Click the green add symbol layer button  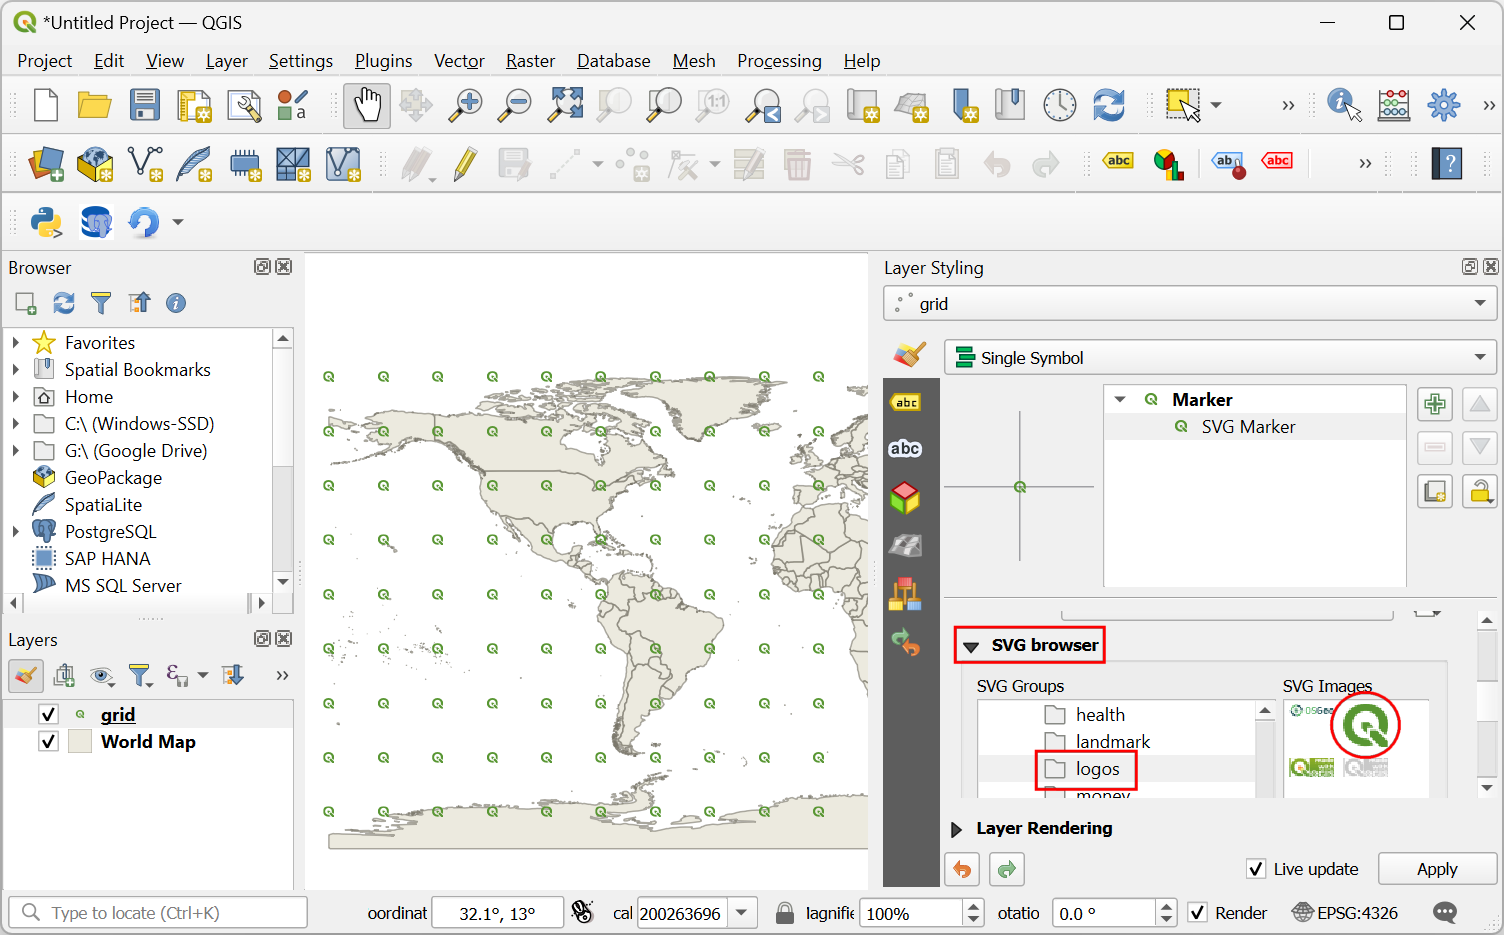[x=1435, y=405]
